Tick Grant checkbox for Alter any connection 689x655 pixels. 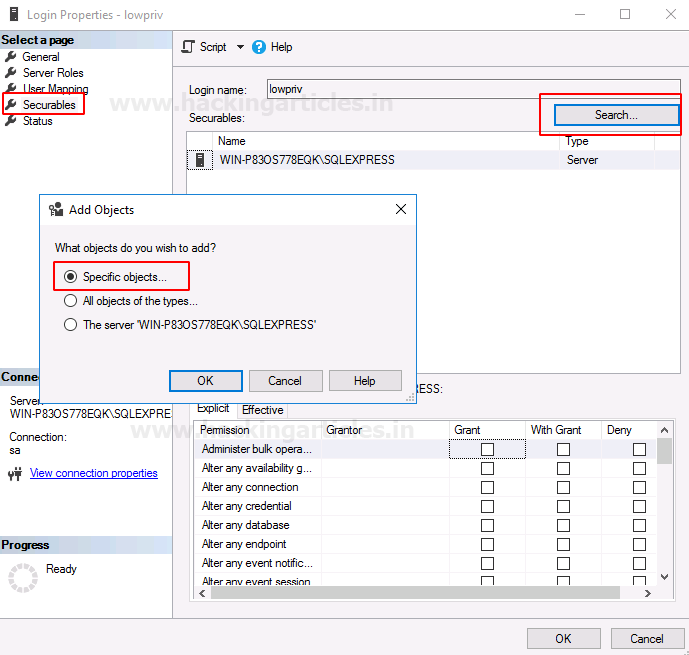pos(487,488)
